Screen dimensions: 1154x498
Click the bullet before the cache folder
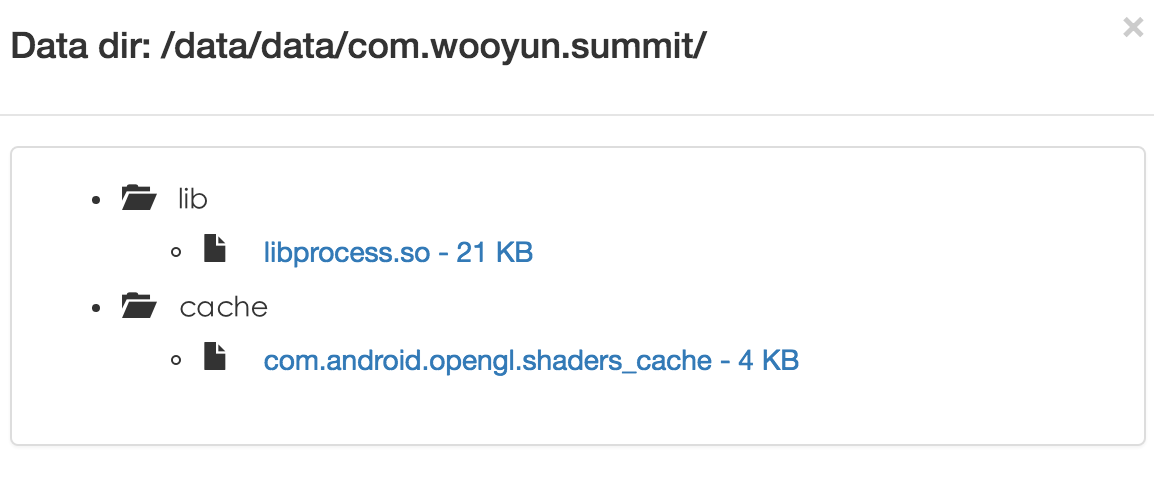pyautogui.click(x=96, y=309)
